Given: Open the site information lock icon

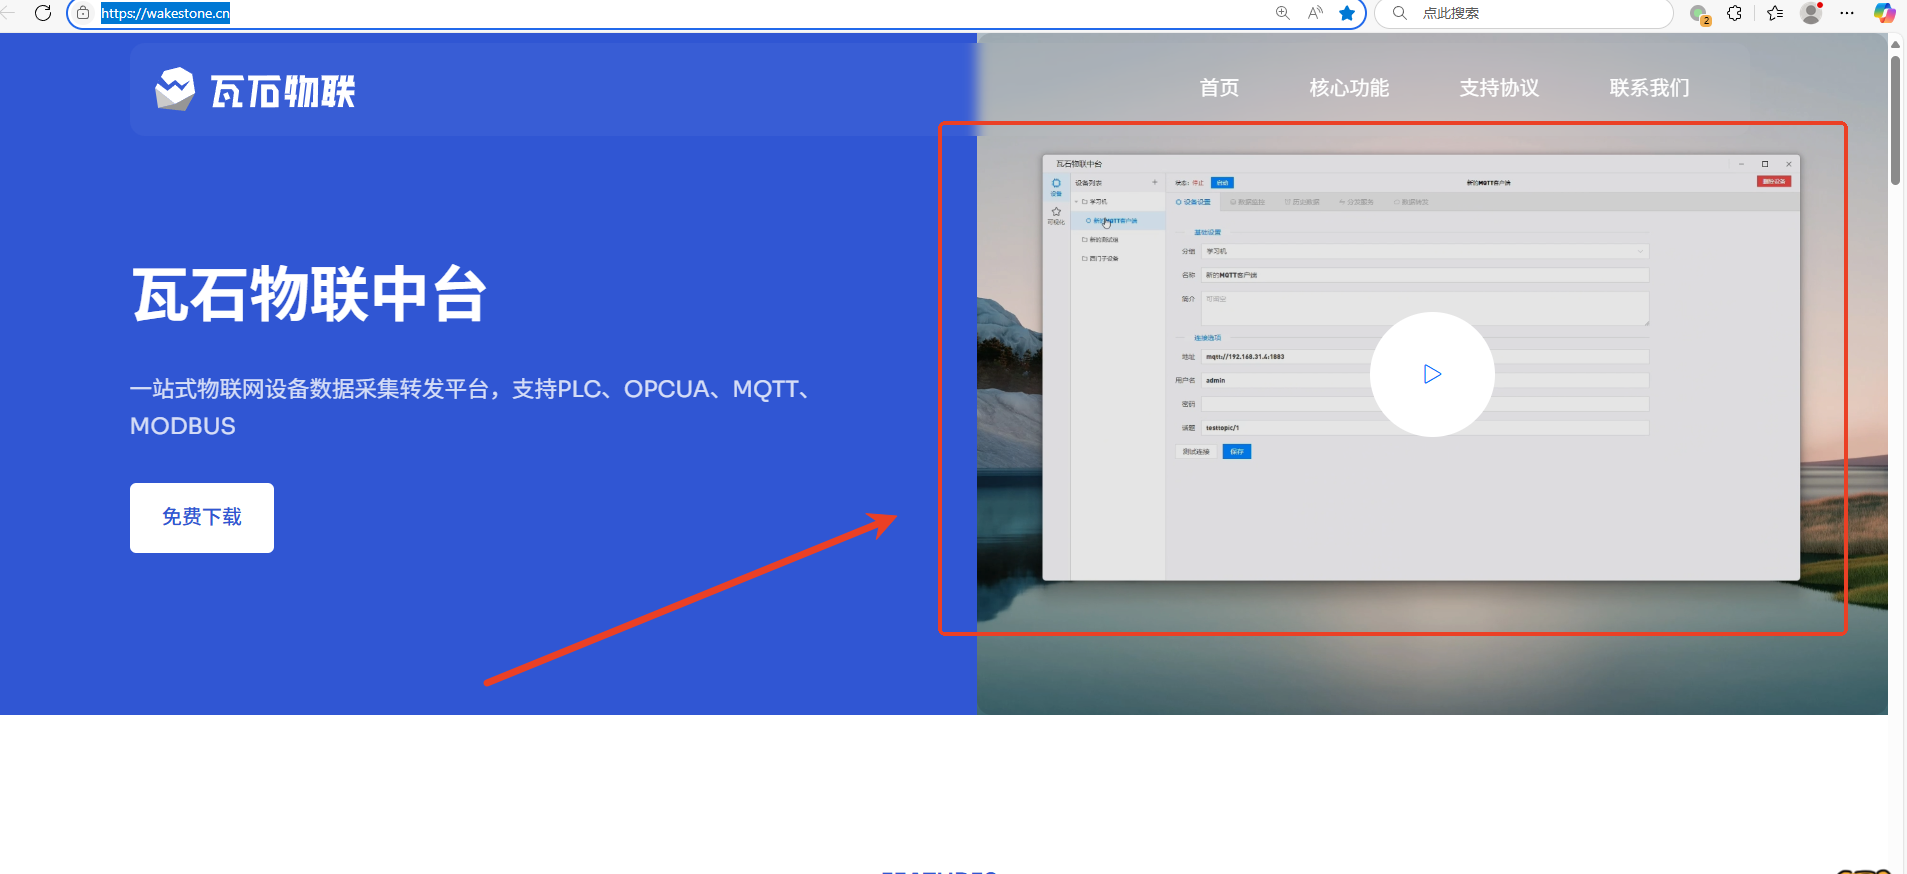Looking at the screenshot, I should [x=84, y=13].
